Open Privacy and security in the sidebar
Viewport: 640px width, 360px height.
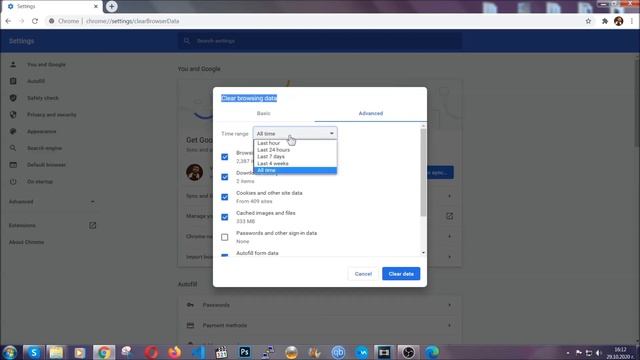(x=52, y=115)
